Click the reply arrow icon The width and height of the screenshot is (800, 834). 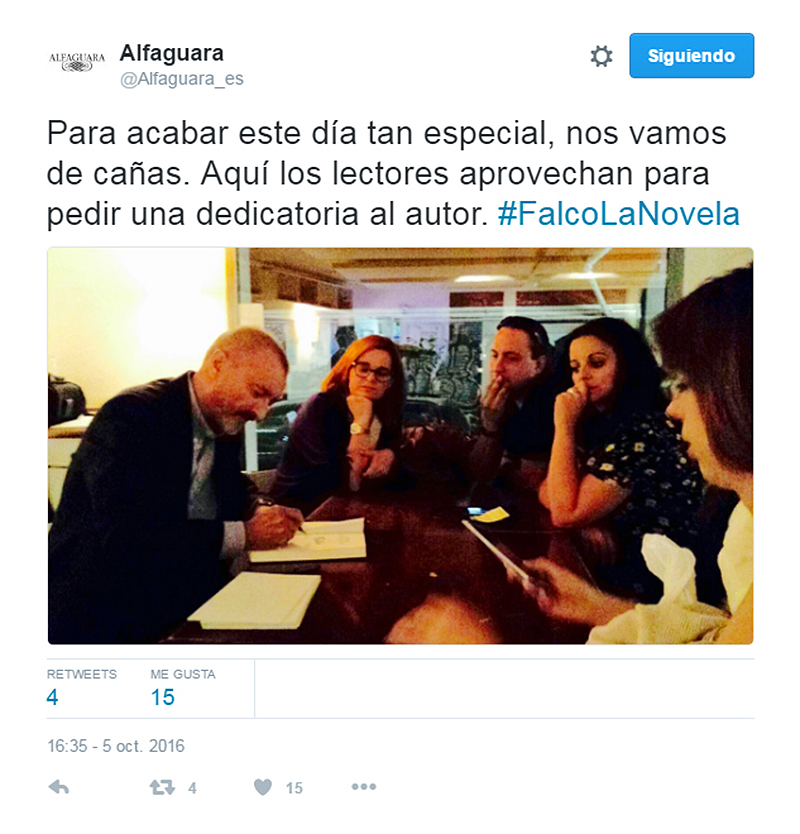59,787
